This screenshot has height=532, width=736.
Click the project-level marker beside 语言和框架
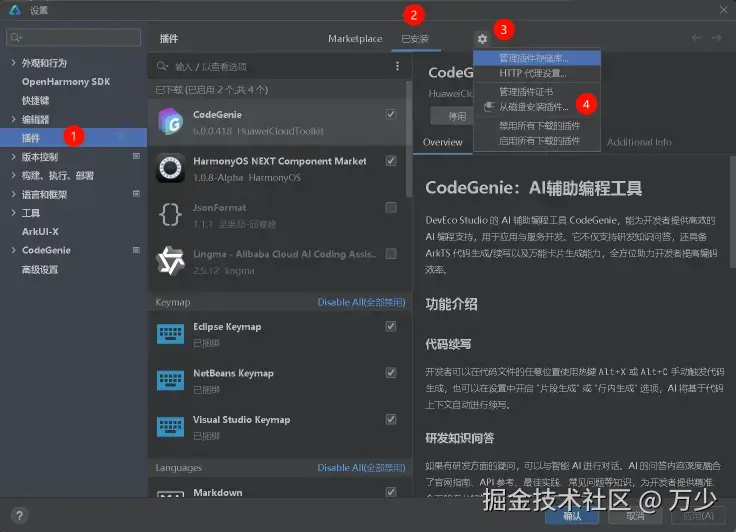click(136, 193)
